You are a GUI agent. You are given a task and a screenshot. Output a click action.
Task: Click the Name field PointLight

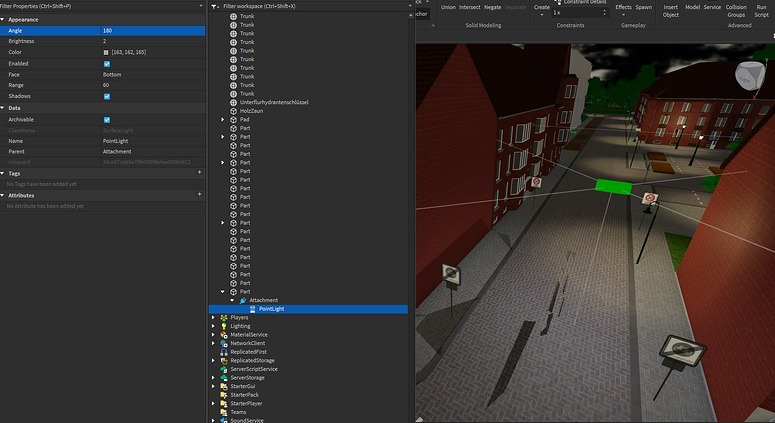153,141
